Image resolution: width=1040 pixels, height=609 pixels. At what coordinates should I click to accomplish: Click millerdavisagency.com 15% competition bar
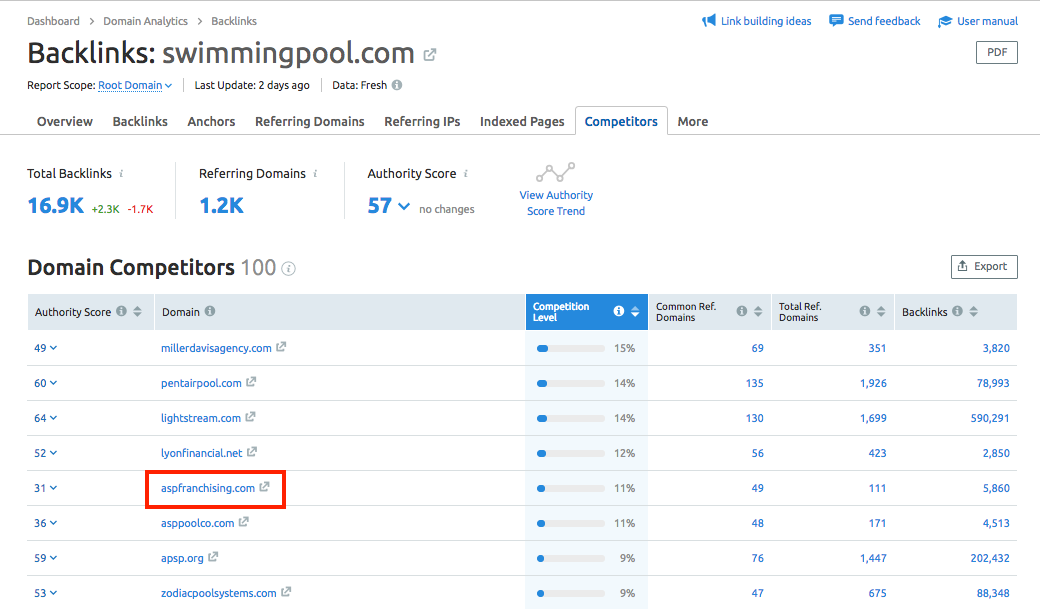tap(570, 348)
